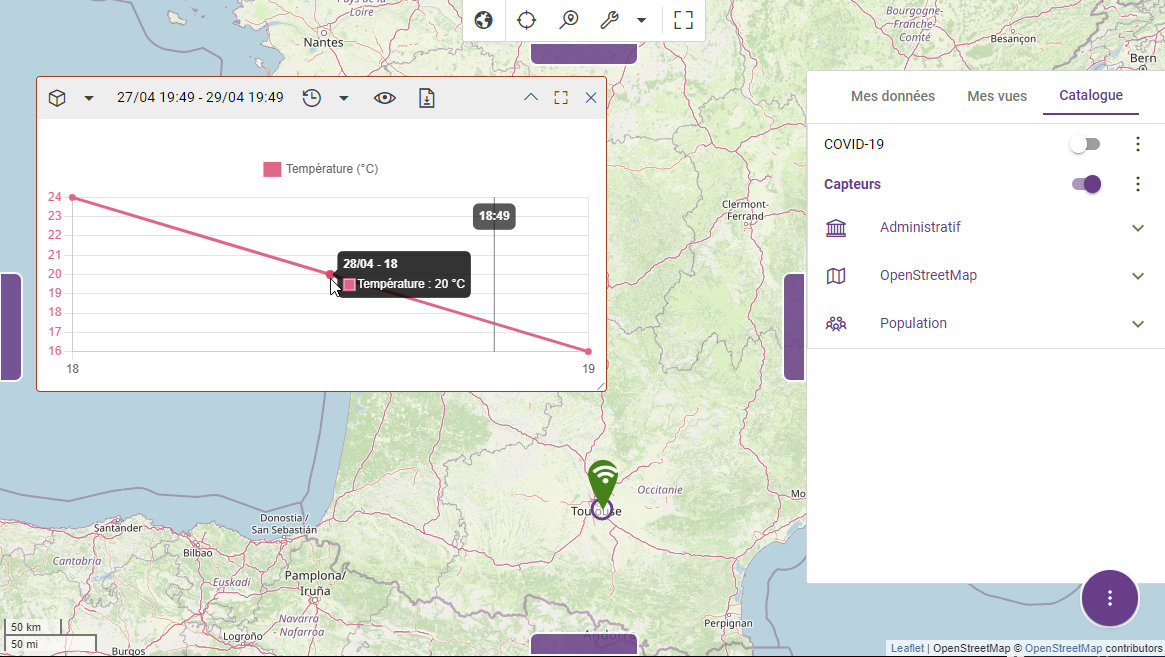Click the green sensor marker on Toulouse
This screenshot has width=1165, height=657.
(602, 480)
